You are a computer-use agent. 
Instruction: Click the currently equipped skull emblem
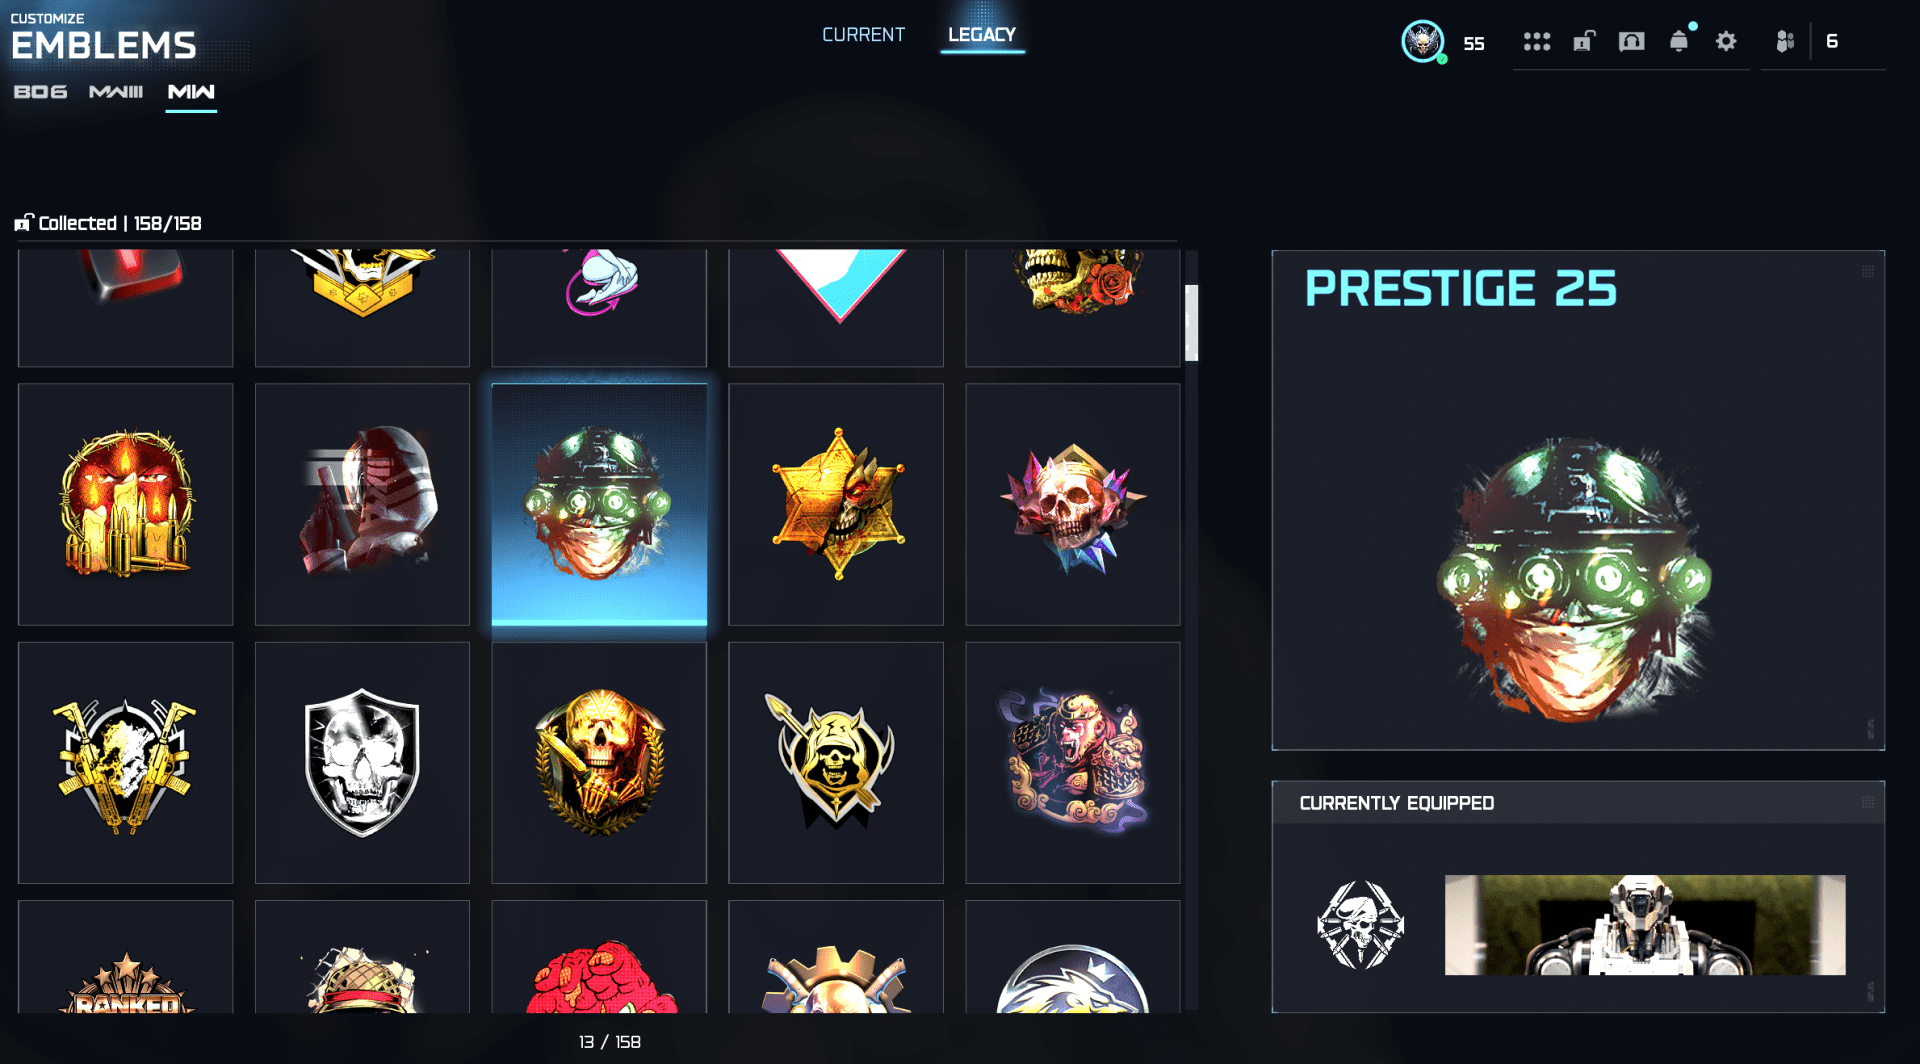(1360, 925)
